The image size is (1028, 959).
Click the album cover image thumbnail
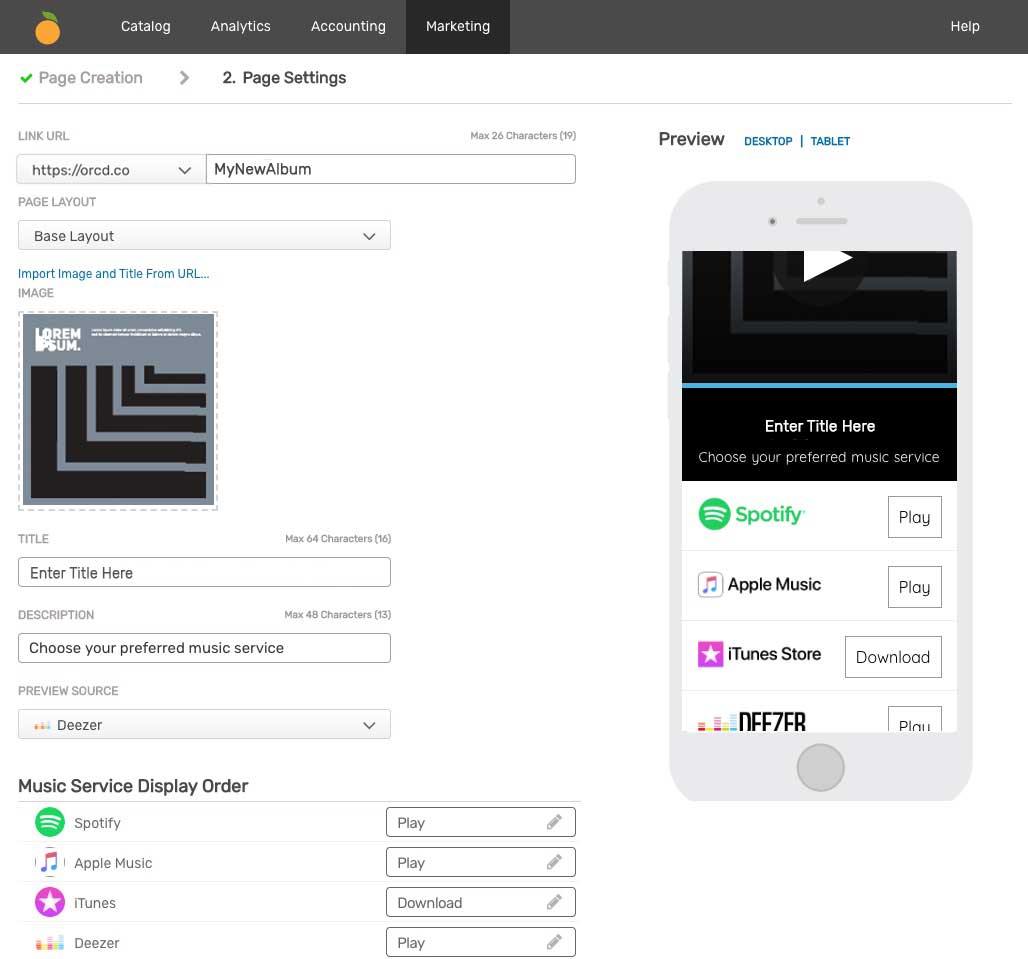(118, 410)
